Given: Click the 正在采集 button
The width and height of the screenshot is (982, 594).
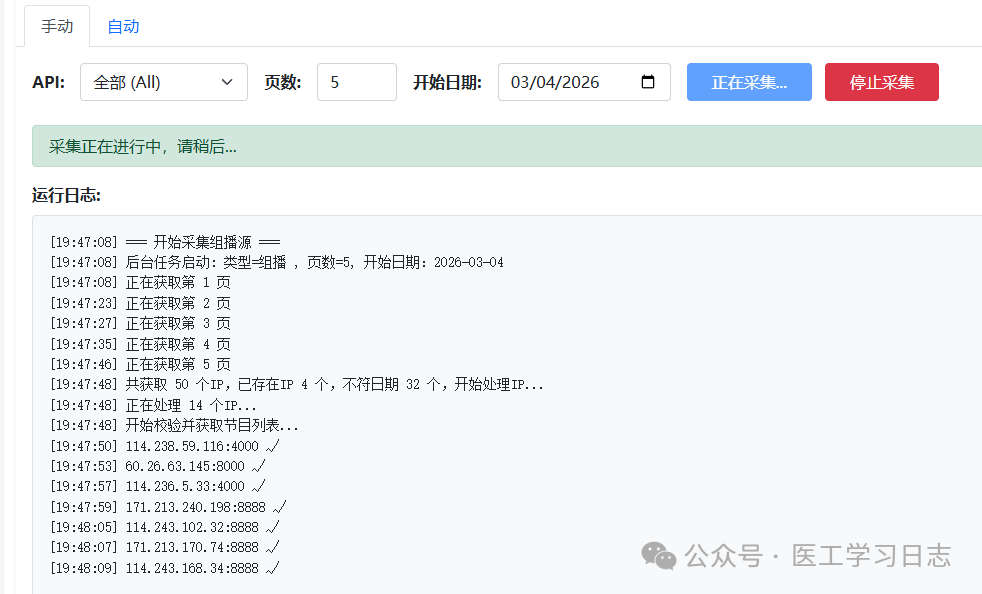Looking at the screenshot, I should point(749,82).
